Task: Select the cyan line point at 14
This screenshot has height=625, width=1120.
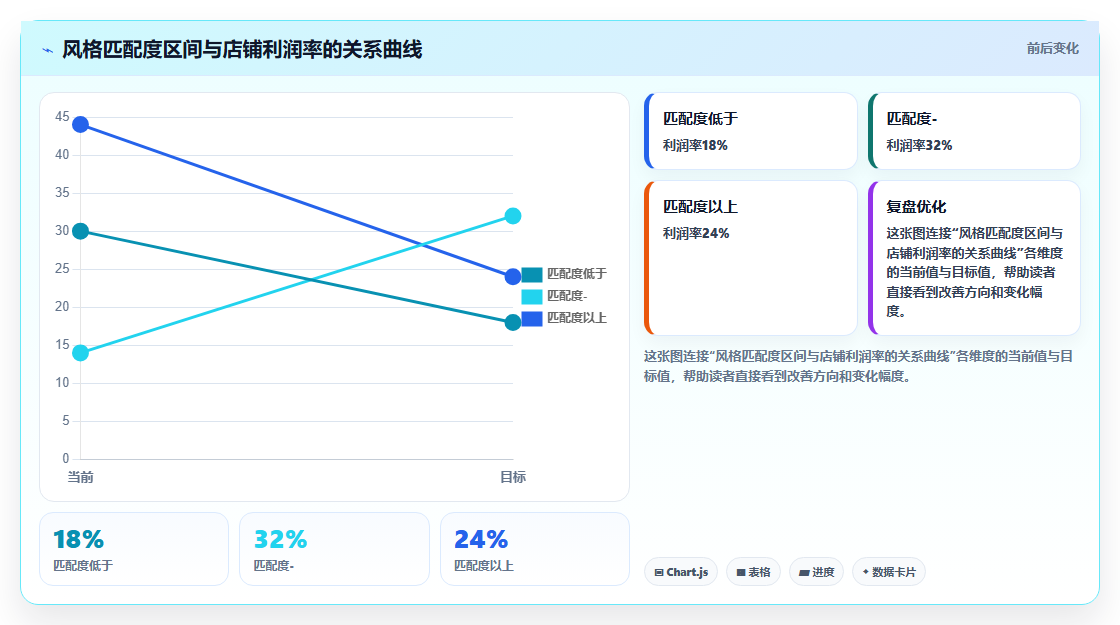Action: pos(81,353)
